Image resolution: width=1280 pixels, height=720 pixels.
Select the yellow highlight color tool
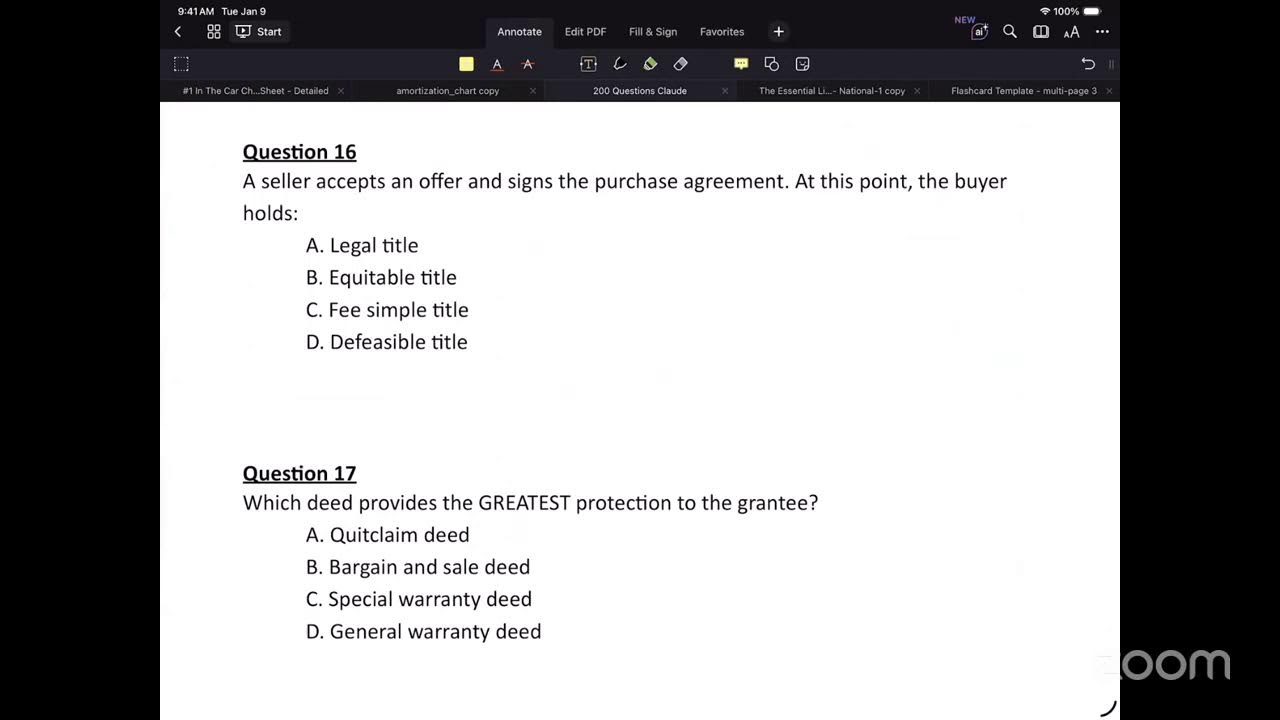coord(466,64)
